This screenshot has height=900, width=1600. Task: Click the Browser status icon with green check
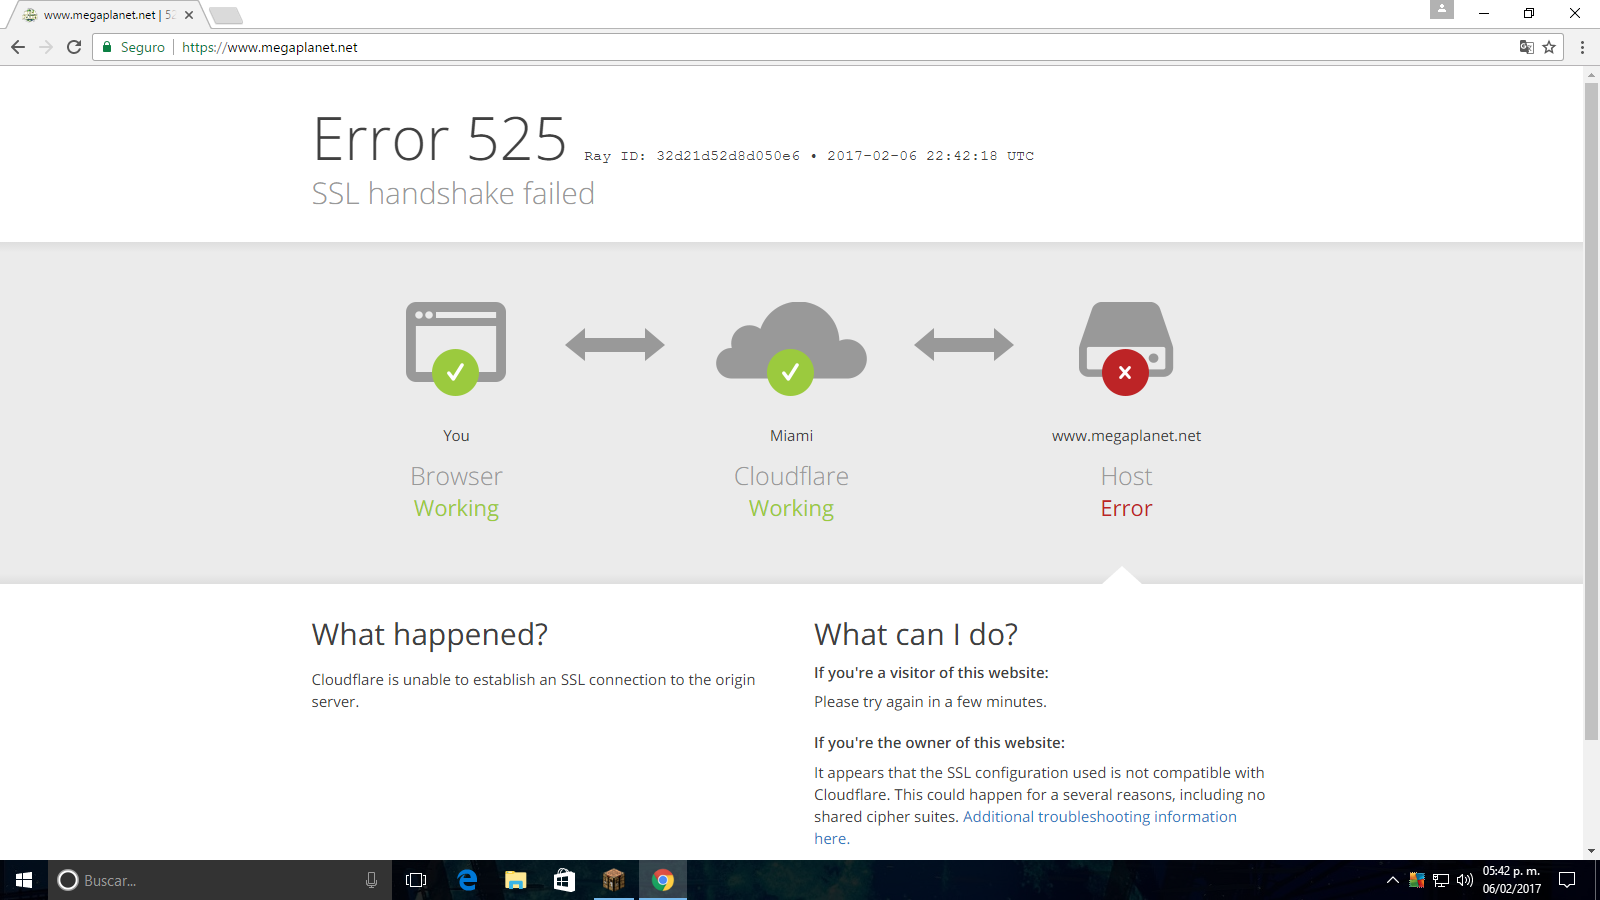pyautogui.click(x=456, y=347)
